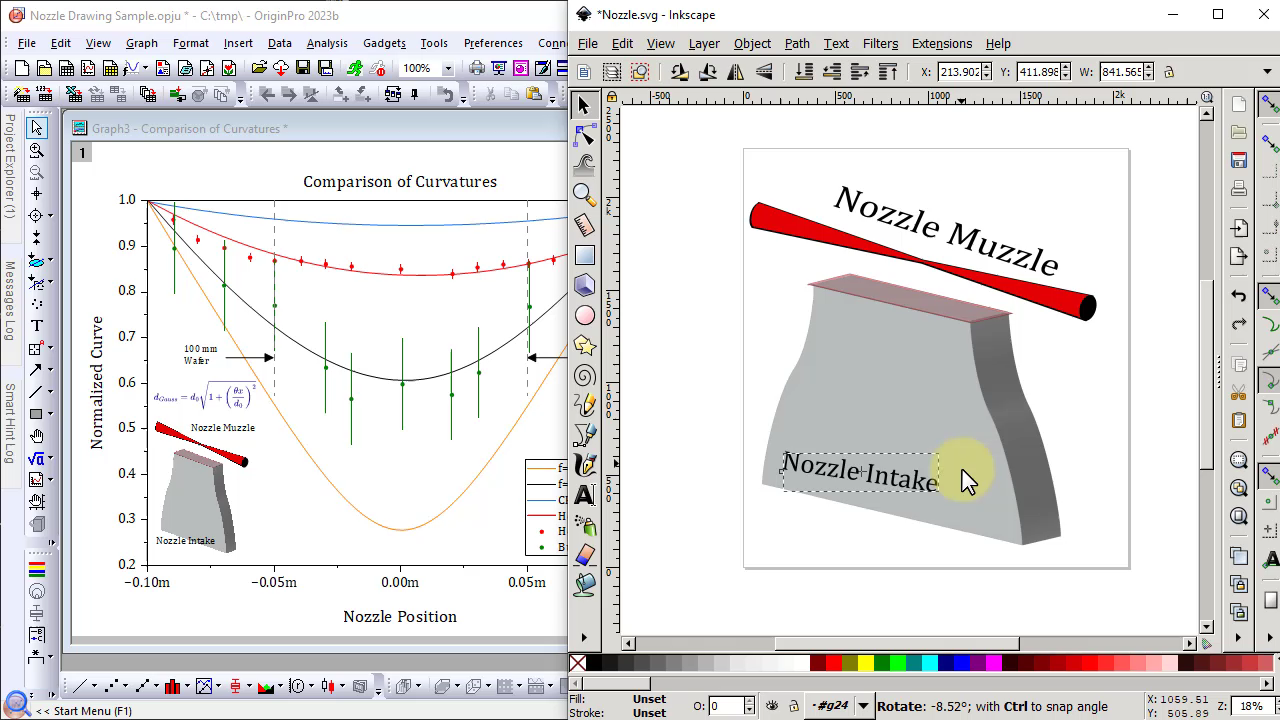Toggle guide lock at Inkscape ruler corner

(611, 96)
